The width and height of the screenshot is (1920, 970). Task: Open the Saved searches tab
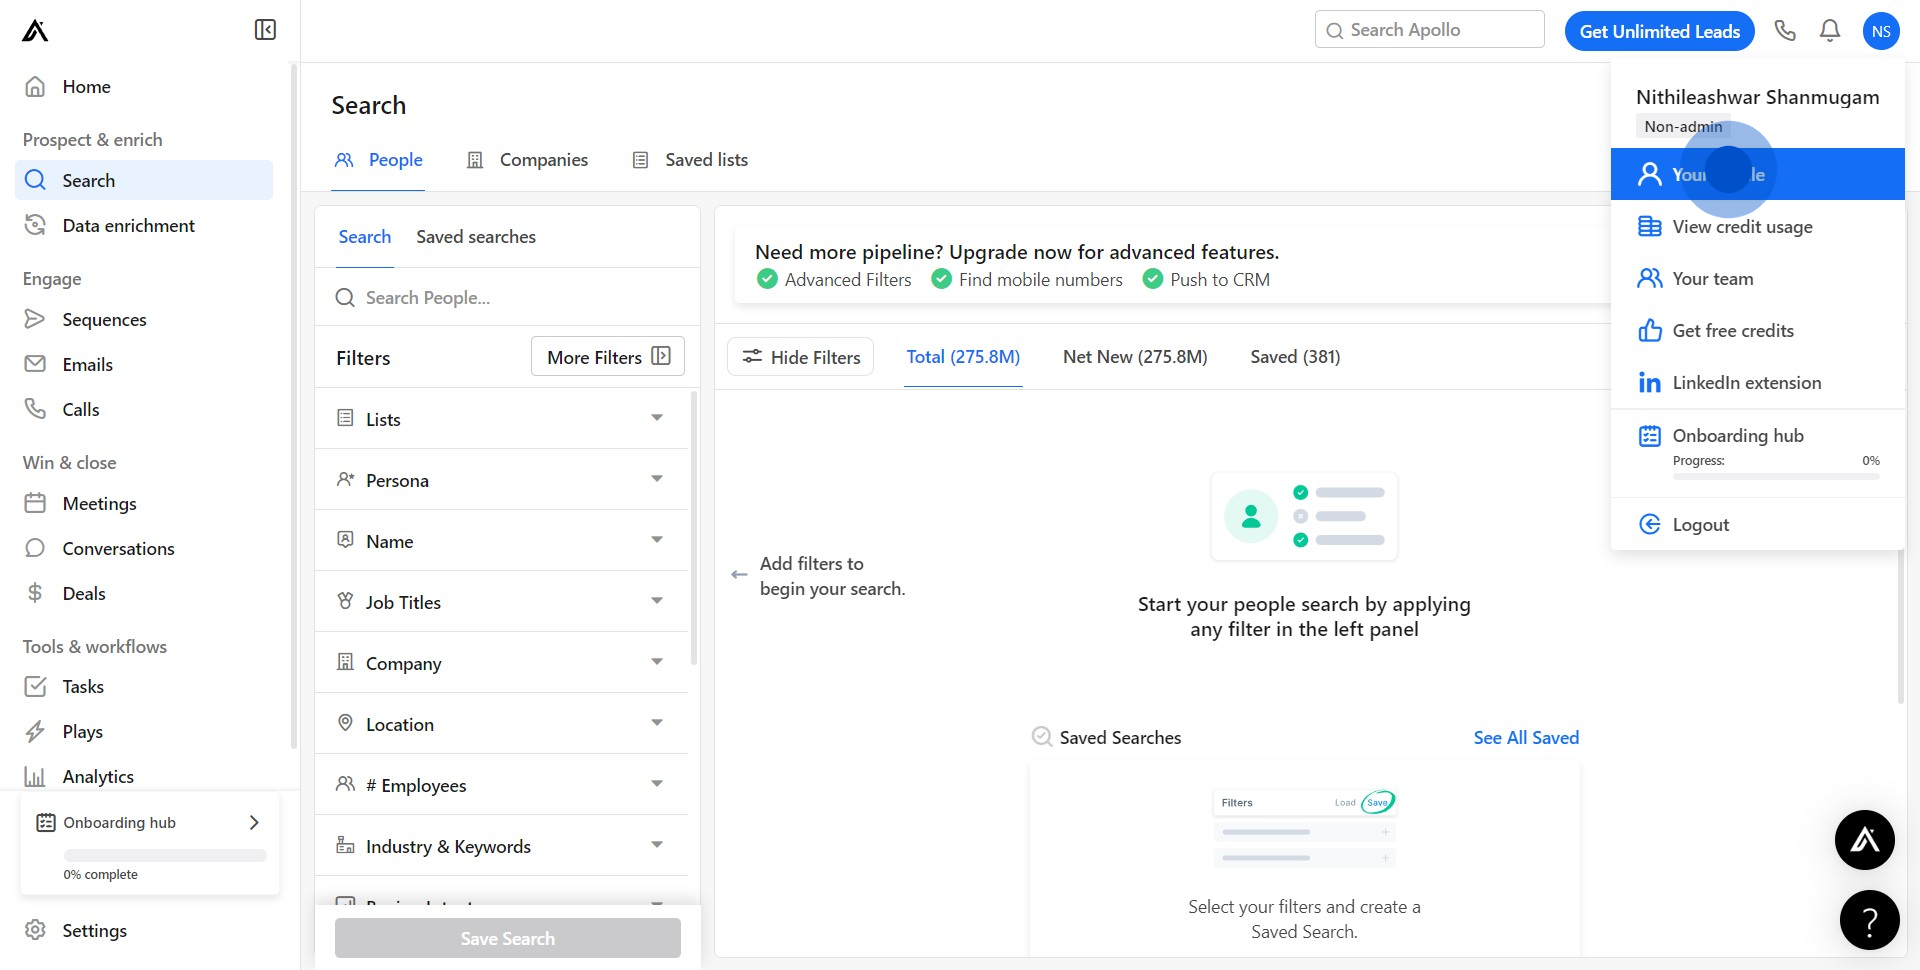pyautogui.click(x=475, y=237)
